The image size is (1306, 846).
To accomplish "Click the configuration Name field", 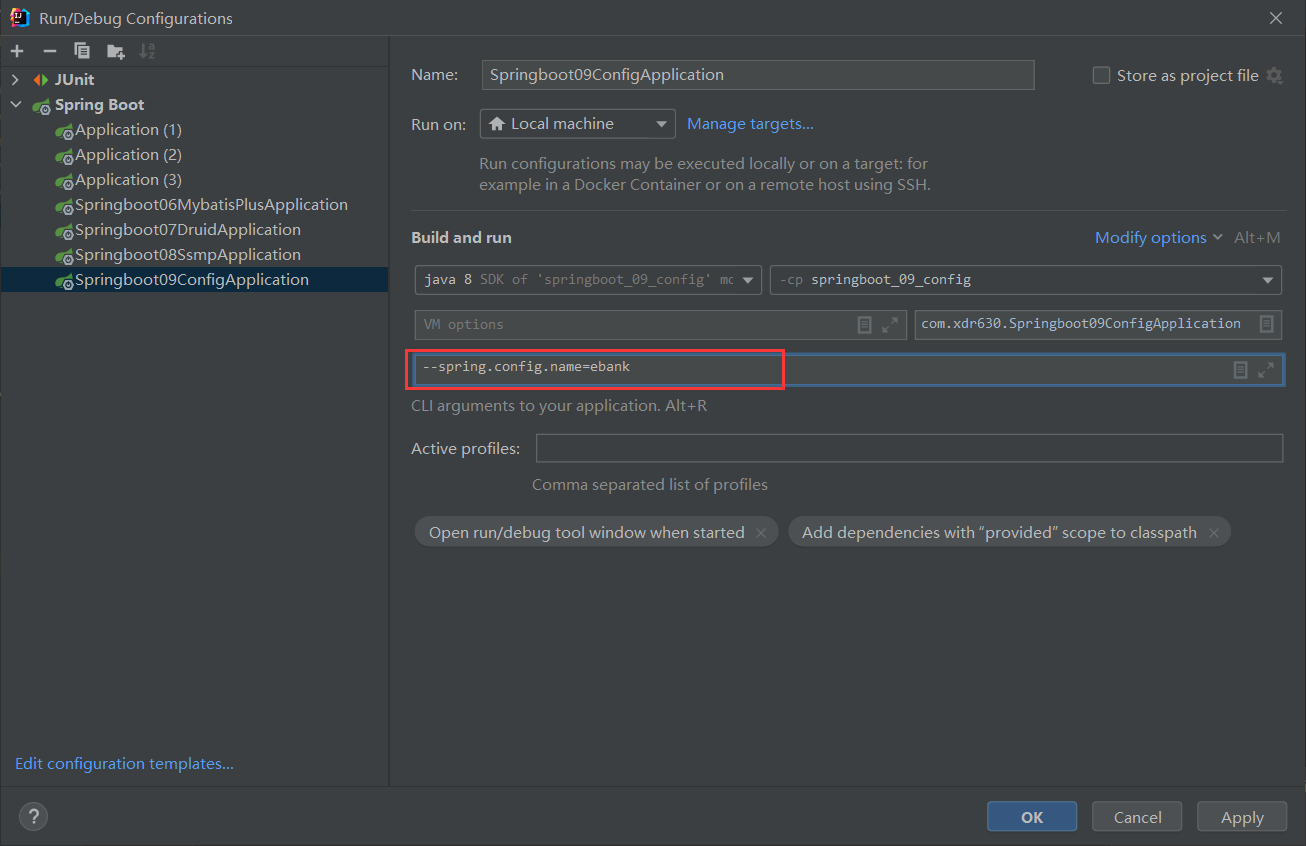I will tap(758, 75).
